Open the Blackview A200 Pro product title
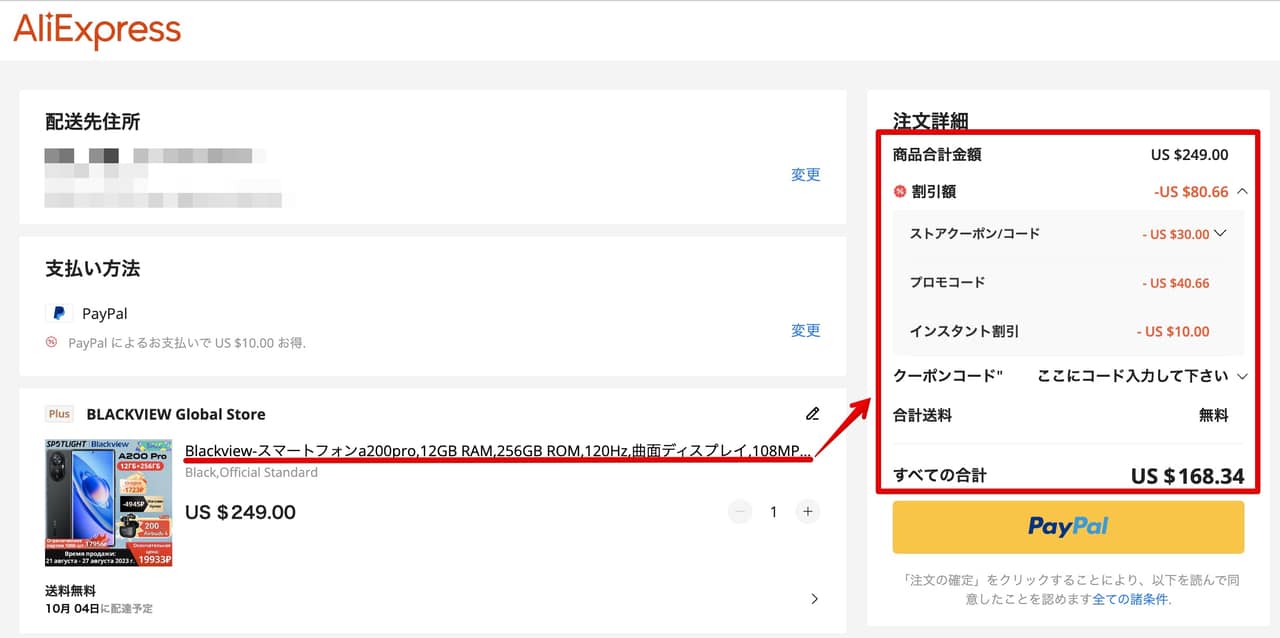1280x638 pixels. pyautogui.click(x=498, y=452)
